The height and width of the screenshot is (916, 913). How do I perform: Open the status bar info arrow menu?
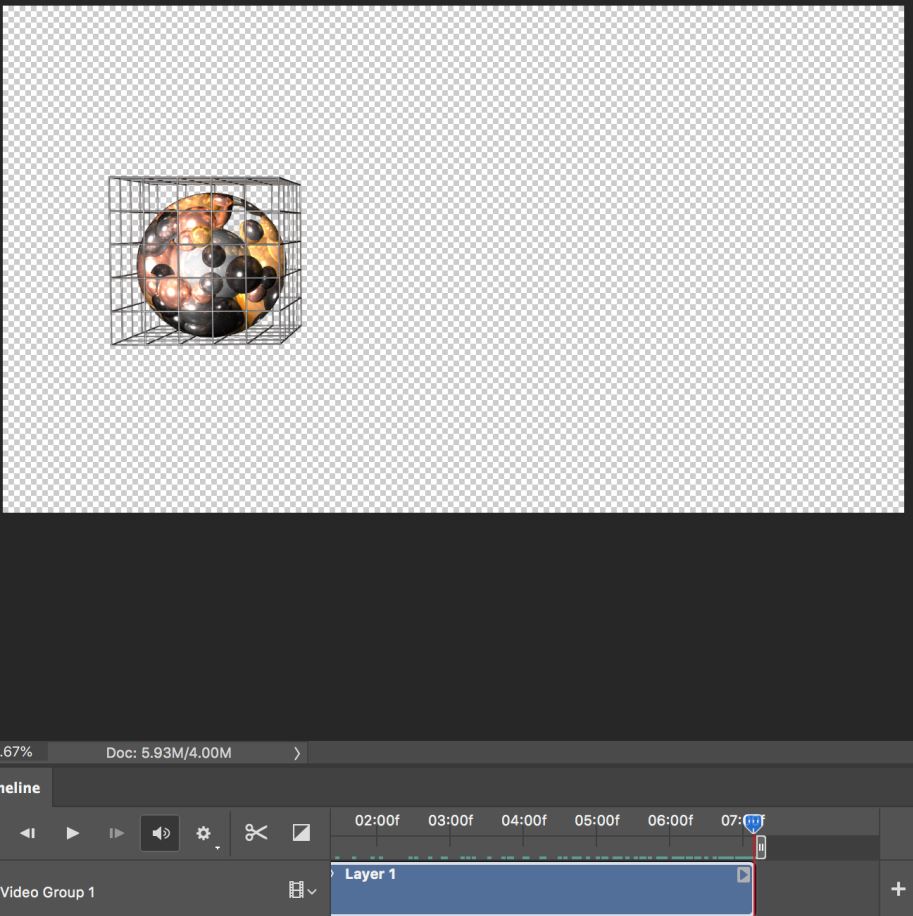(x=297, y=753)
